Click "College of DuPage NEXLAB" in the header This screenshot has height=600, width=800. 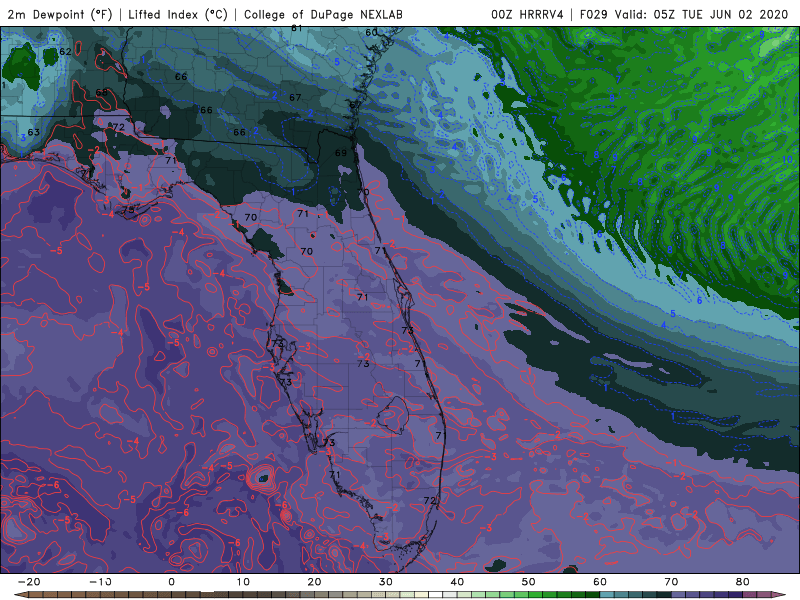pyautogui.click(x=323, y=15)
